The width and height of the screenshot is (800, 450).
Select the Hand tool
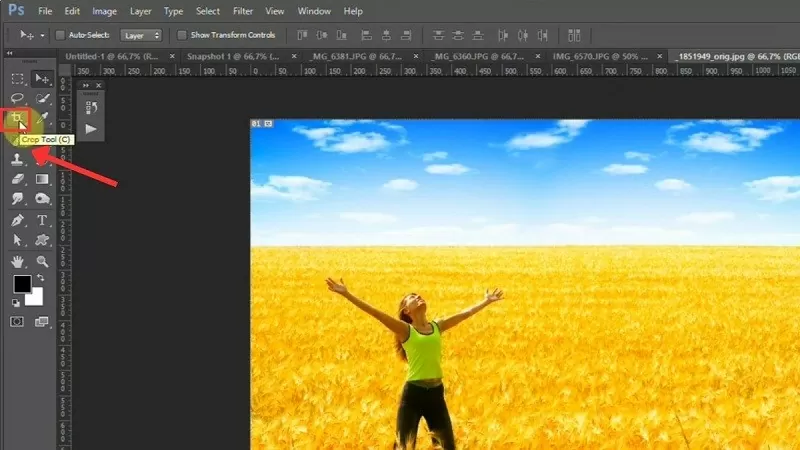click(17, 261)
